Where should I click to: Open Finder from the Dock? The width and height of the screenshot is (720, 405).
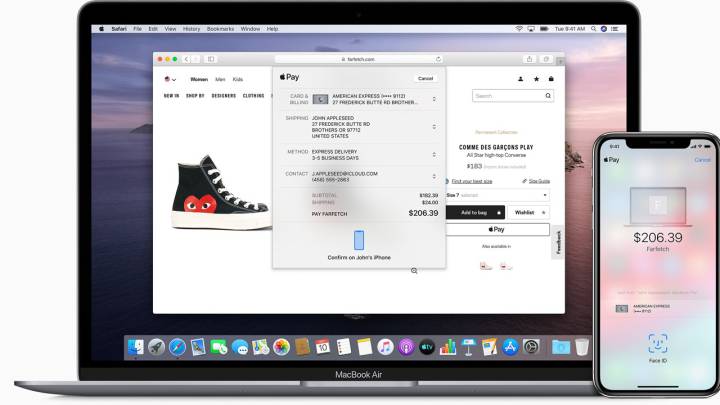pos(135,348)
